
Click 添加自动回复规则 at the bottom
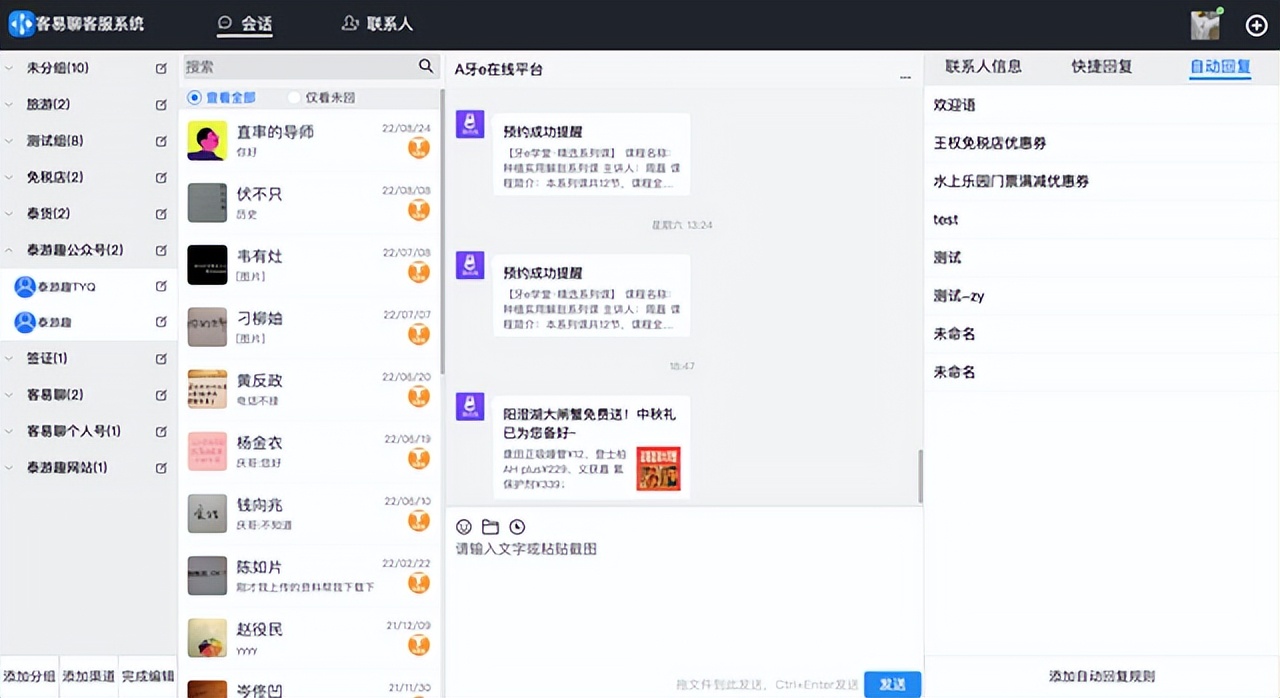click(x=1101, y=677)
